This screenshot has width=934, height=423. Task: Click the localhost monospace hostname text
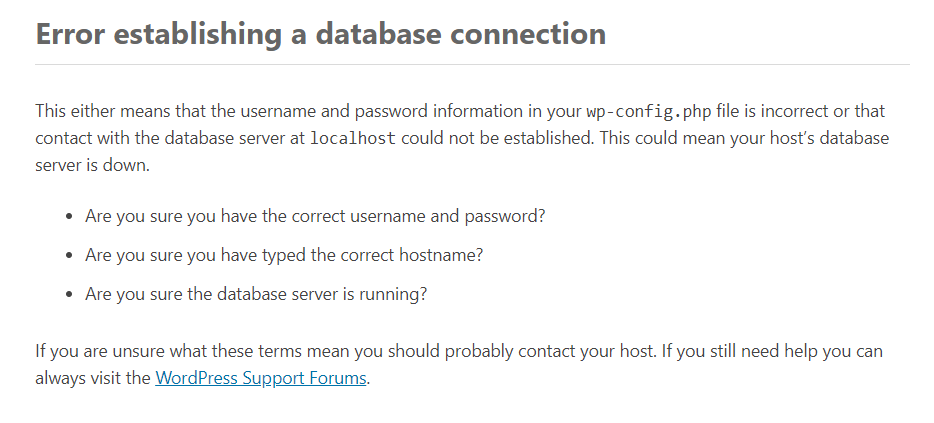point(353,138)
